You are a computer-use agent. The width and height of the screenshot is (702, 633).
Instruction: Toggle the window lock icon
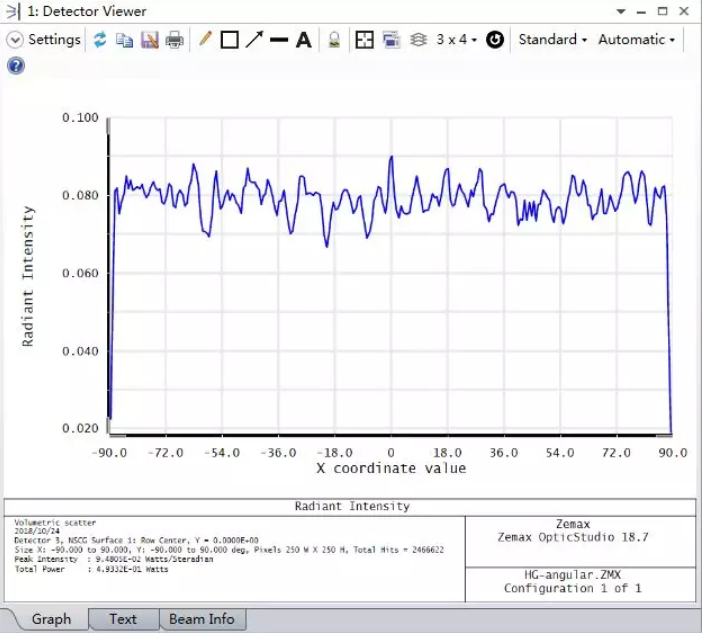334,40
